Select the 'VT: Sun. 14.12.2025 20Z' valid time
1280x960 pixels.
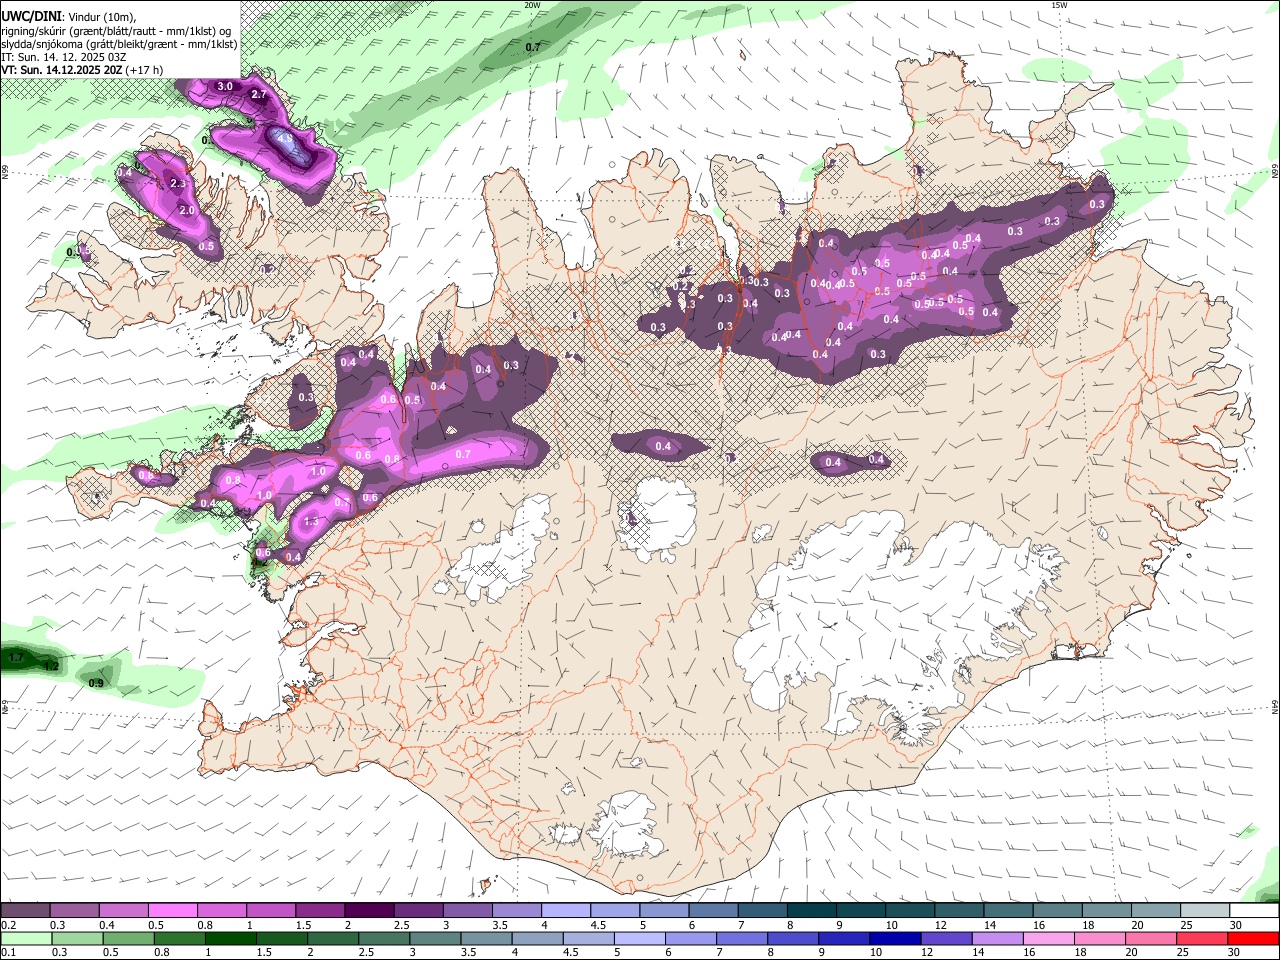pyautogui.click(x=62, y=70)
